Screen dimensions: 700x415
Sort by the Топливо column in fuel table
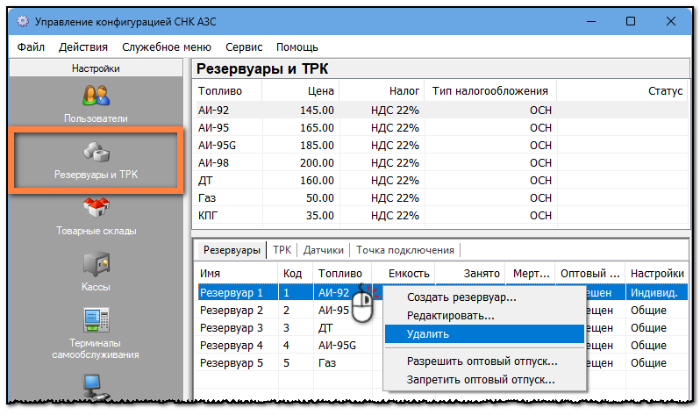[228, 91]
